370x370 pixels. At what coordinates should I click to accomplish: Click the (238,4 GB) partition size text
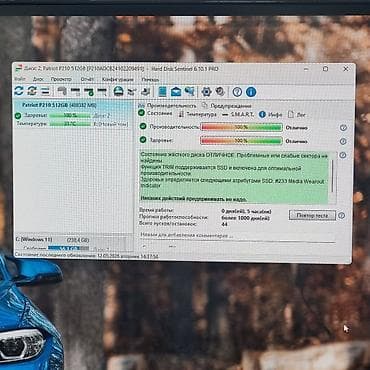tap(78, 240)
